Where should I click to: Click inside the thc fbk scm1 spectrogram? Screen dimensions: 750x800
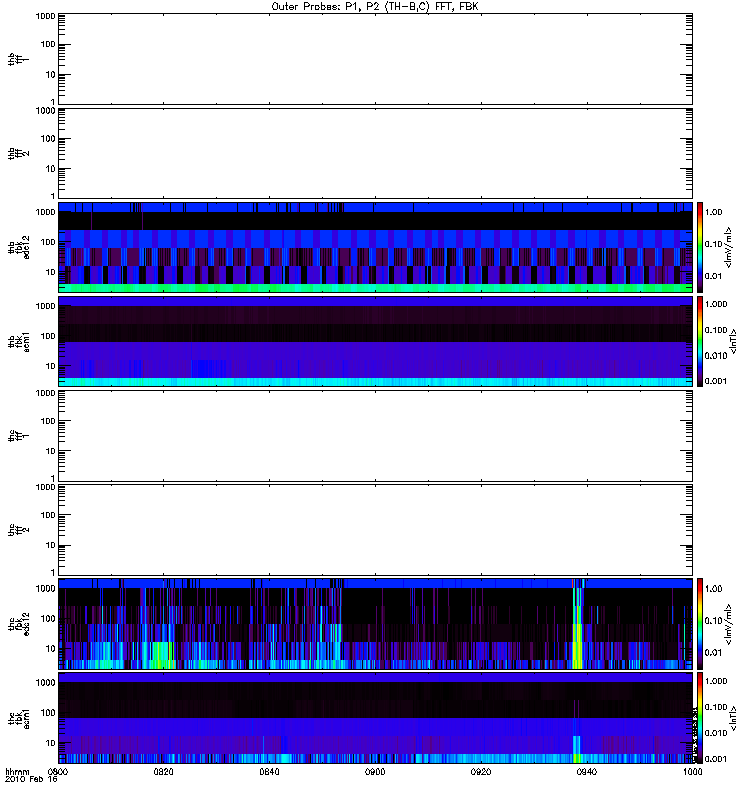375,718
